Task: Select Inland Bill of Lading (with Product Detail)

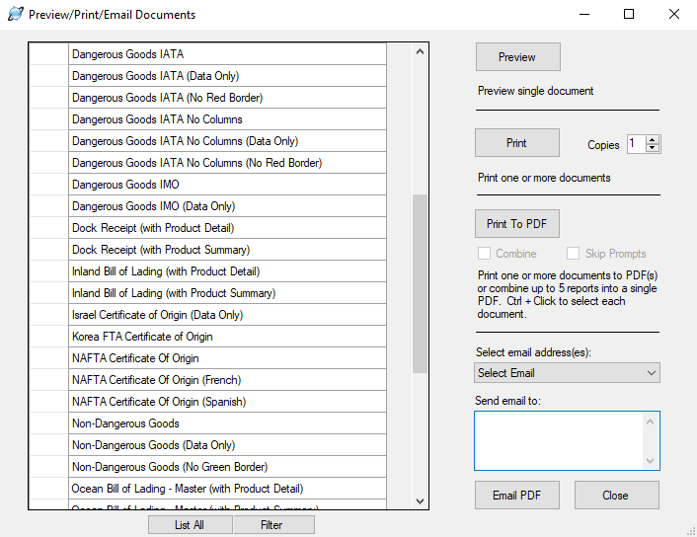Action: tap(228, 271)
